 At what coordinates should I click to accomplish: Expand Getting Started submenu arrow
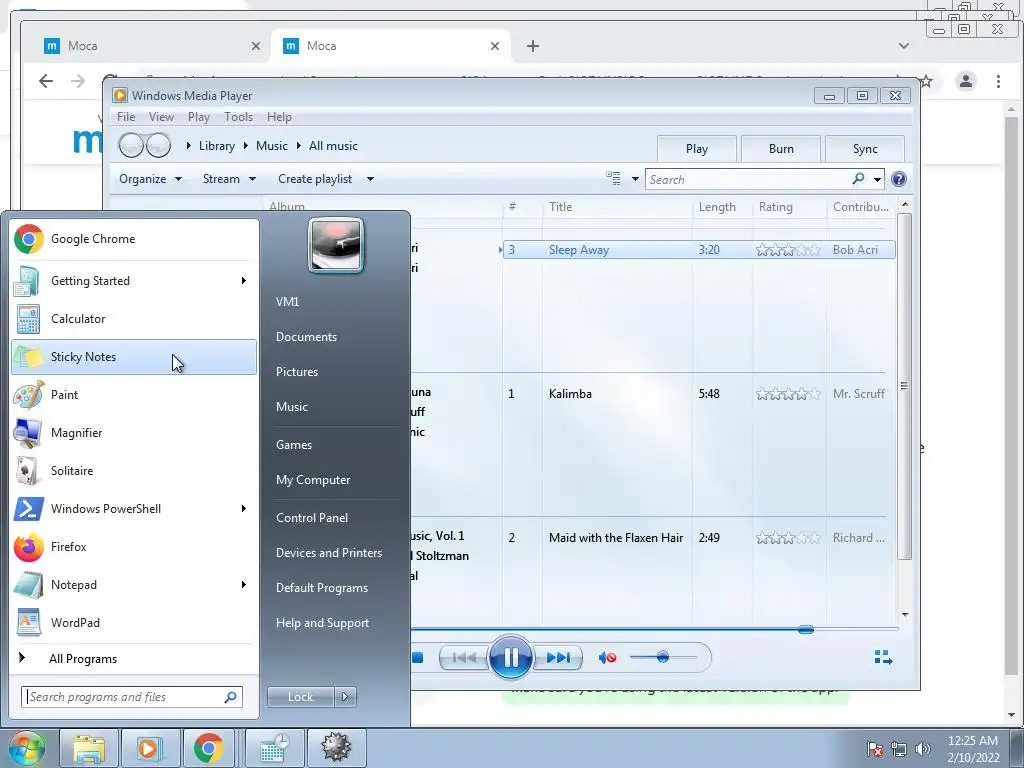(244, 281)
